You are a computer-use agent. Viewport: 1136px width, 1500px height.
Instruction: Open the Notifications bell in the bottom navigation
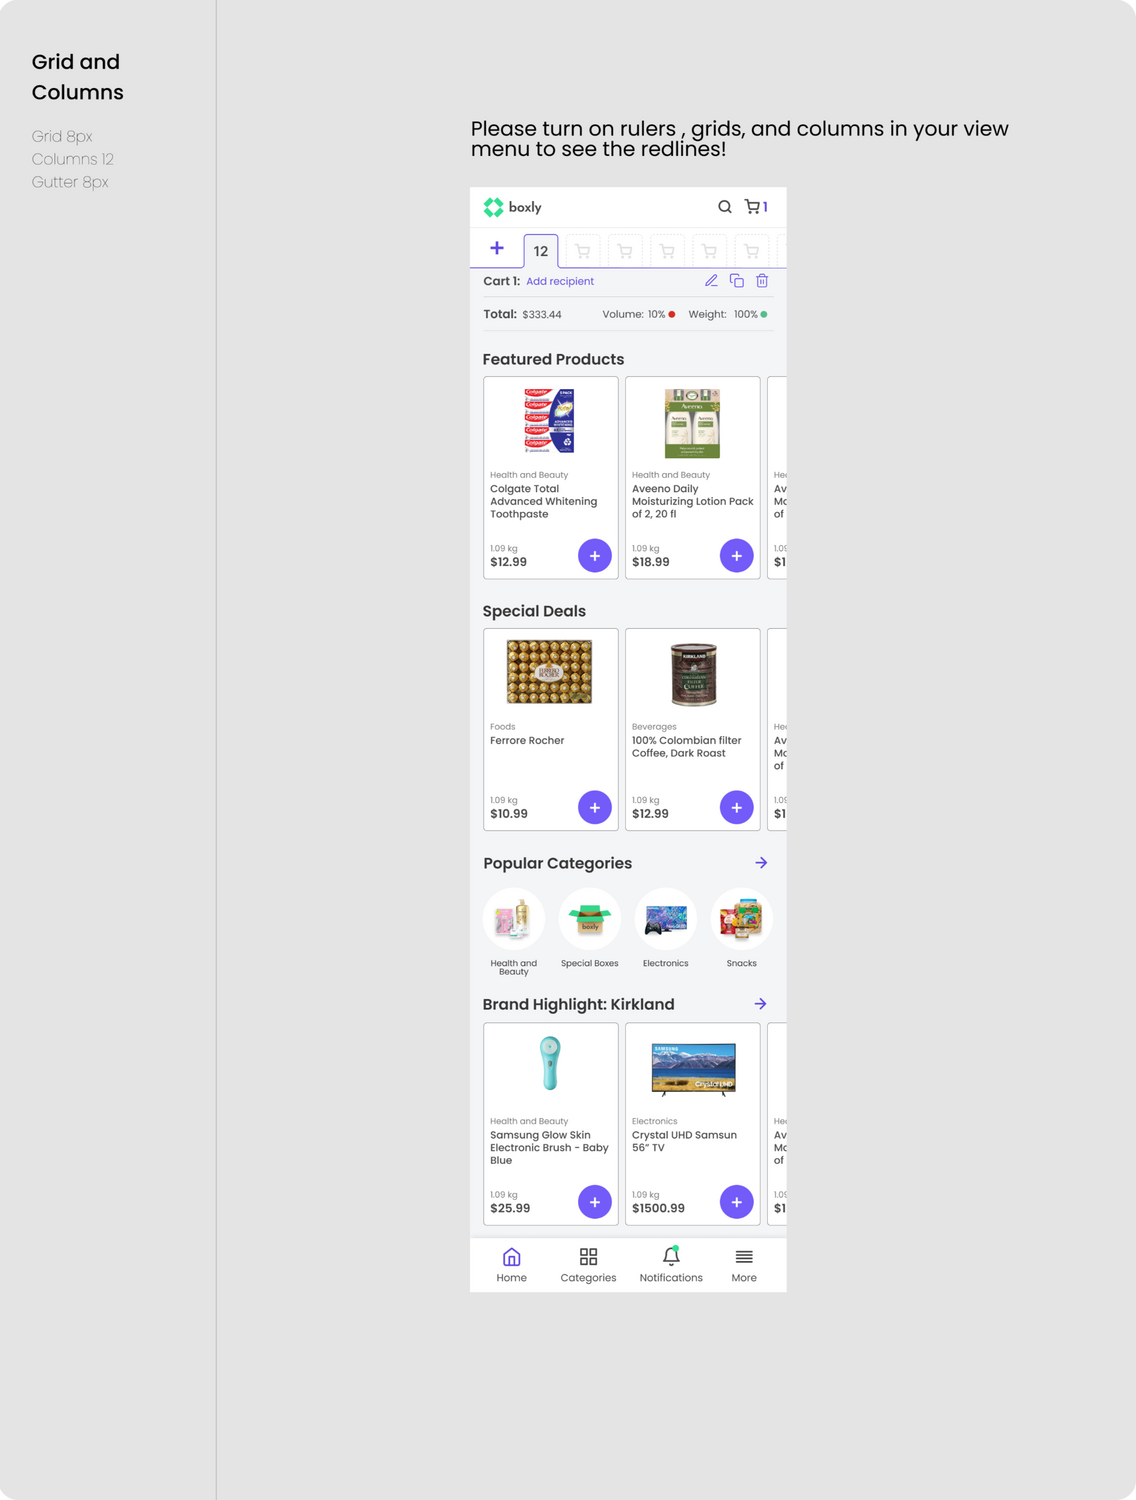click(x=671, y=1265)
